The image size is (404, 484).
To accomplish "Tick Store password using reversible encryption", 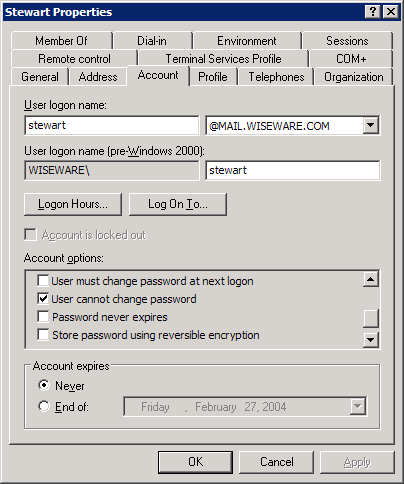I will [x=43, y=335].
